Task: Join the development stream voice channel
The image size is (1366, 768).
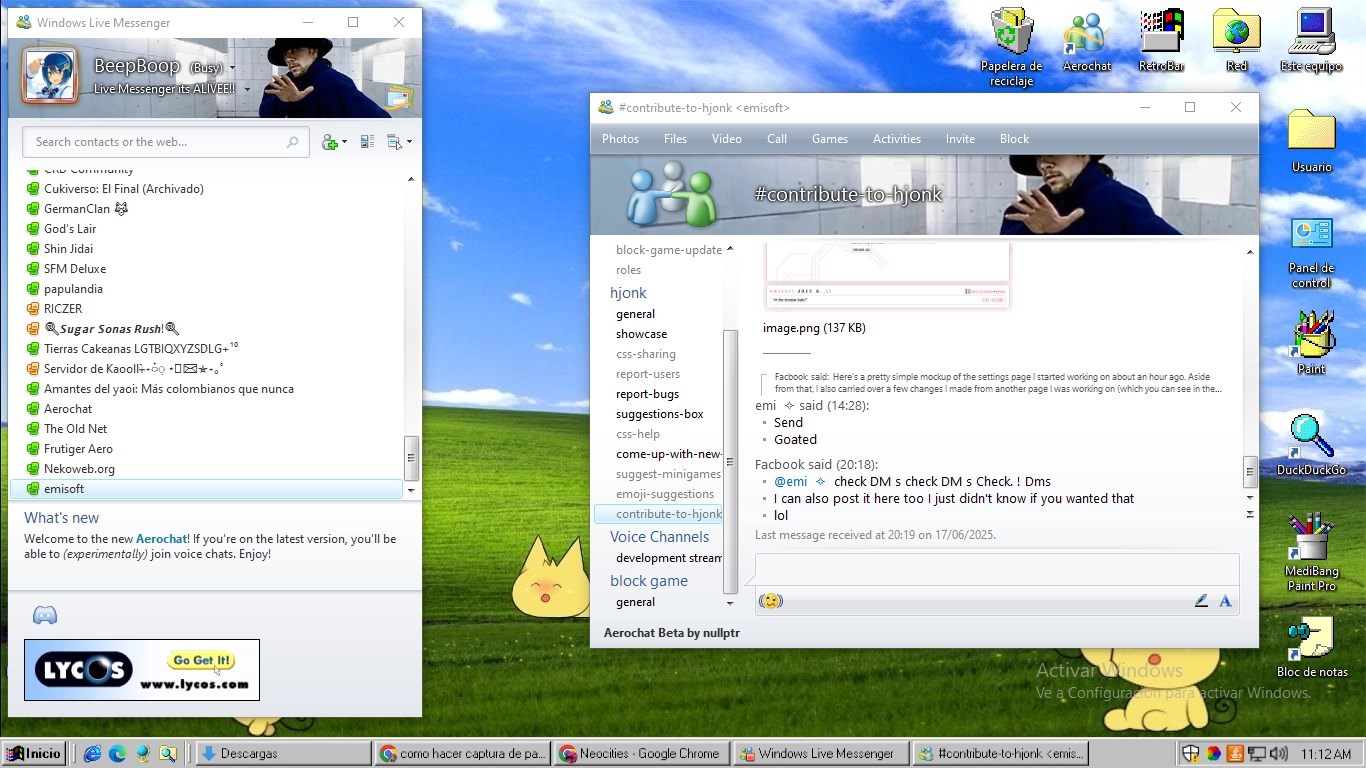Action: [669, 558]
